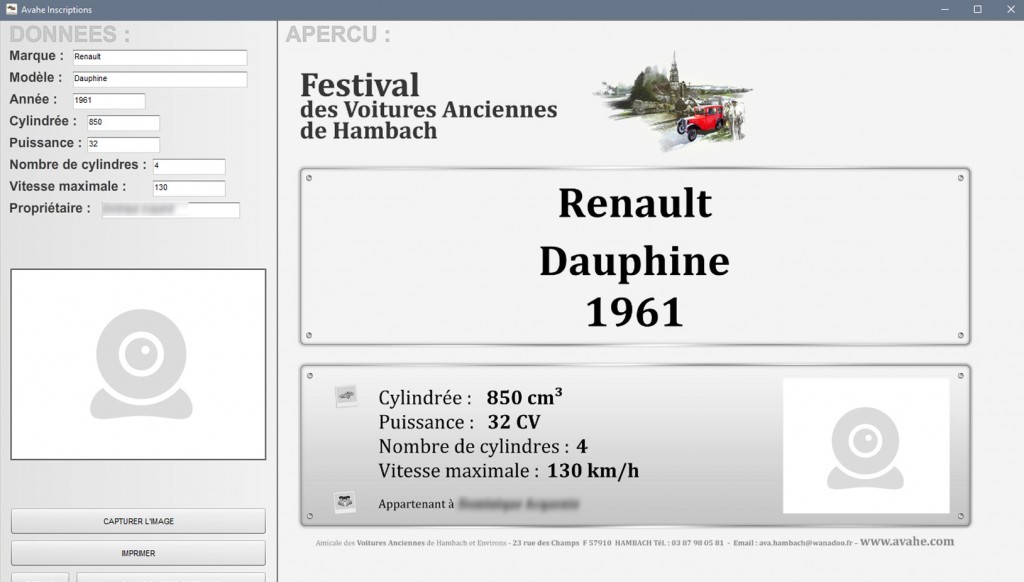Click the Puissance field showing 32
1024x582 pixels.
[123, 144]
